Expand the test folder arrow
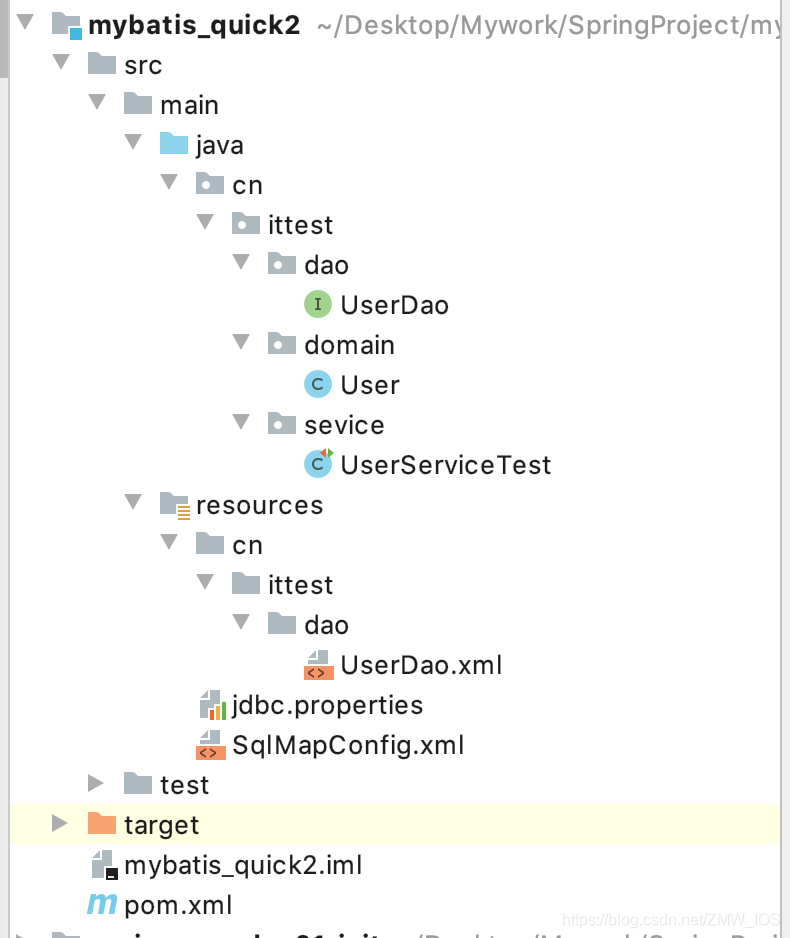This screenshot has height=938, width=790. pos(96,783)
